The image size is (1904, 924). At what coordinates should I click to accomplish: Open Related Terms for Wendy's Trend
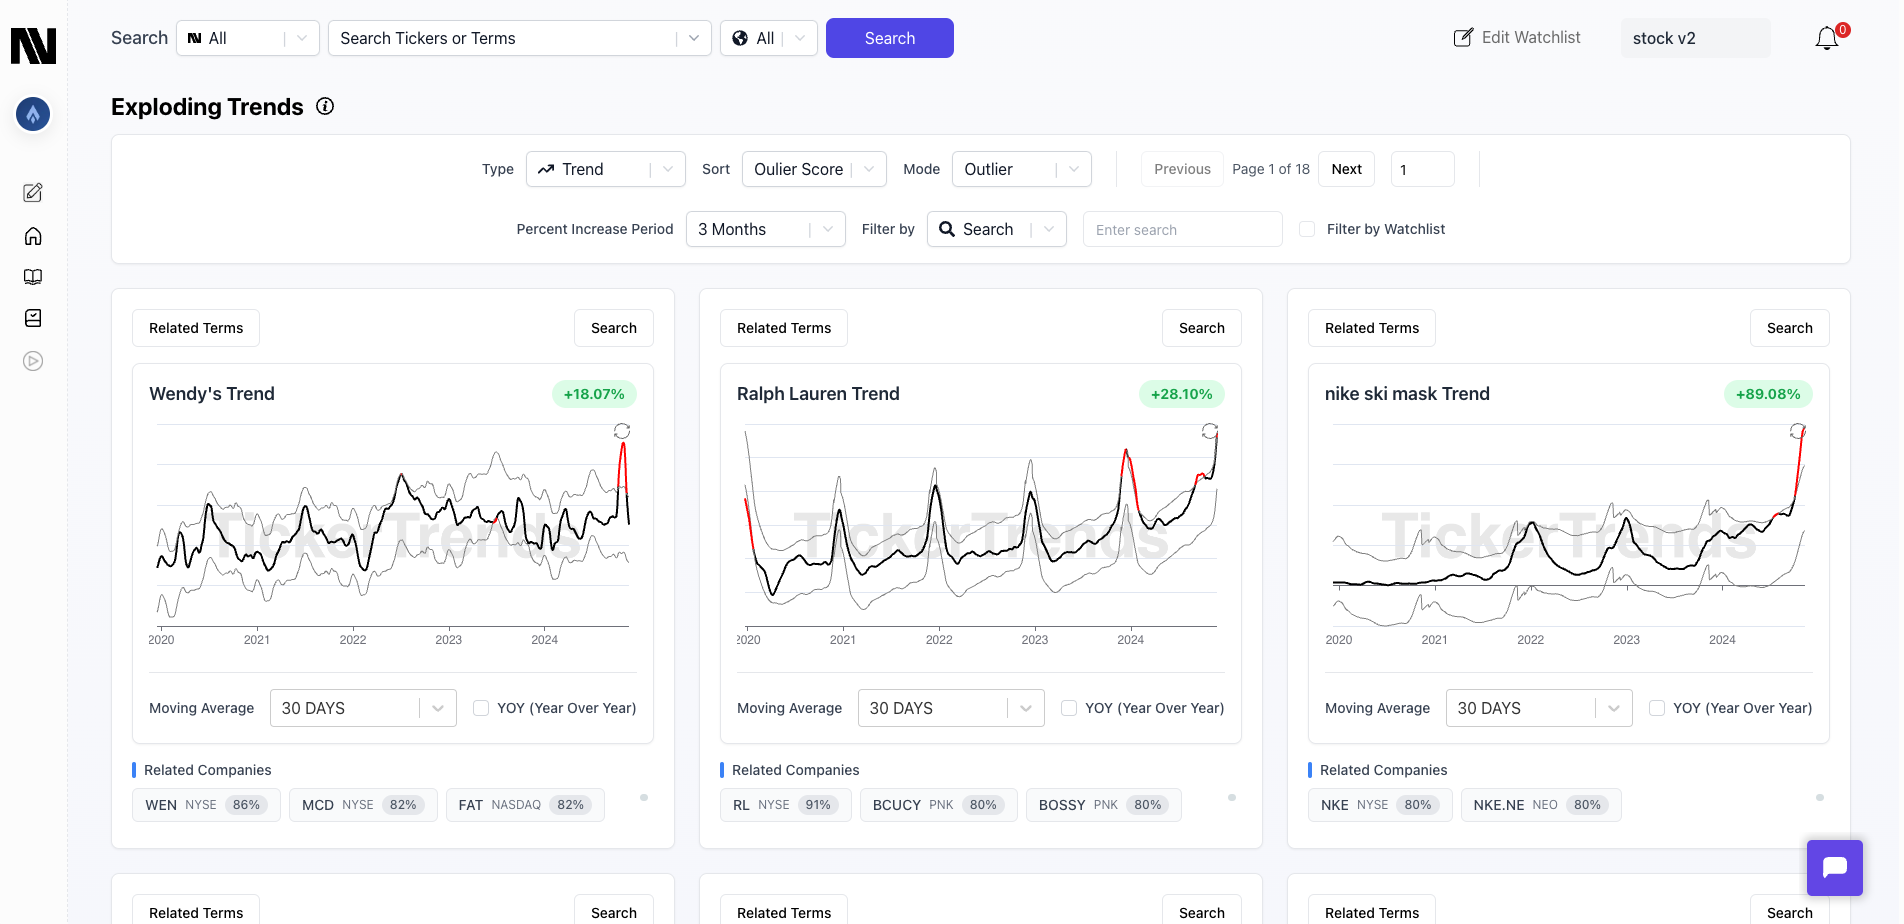click(196, 328)
